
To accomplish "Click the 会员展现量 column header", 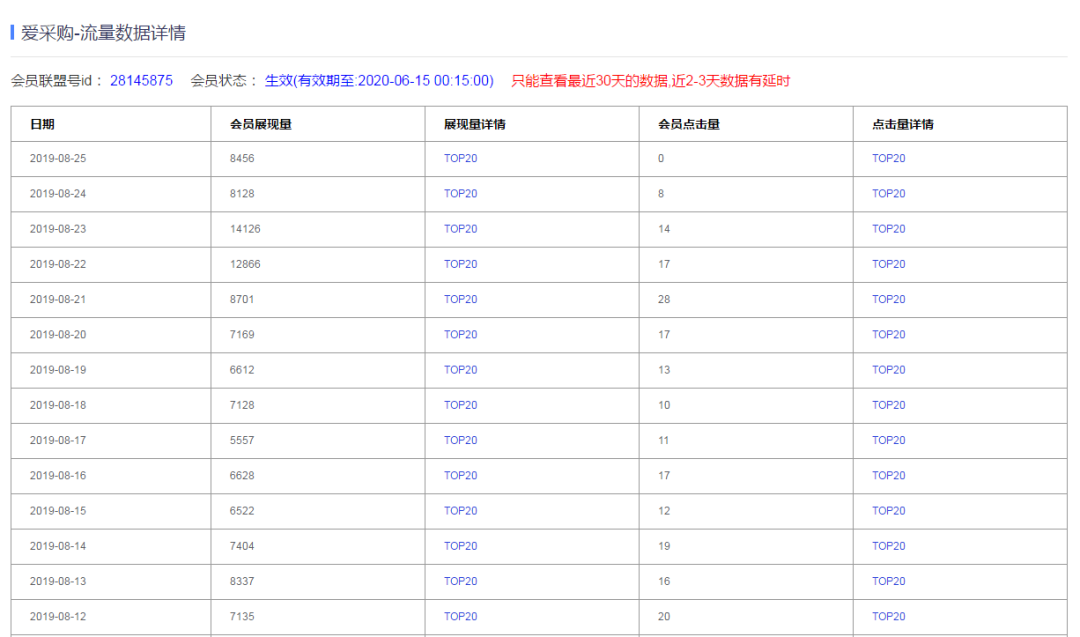I will point(260,124).
